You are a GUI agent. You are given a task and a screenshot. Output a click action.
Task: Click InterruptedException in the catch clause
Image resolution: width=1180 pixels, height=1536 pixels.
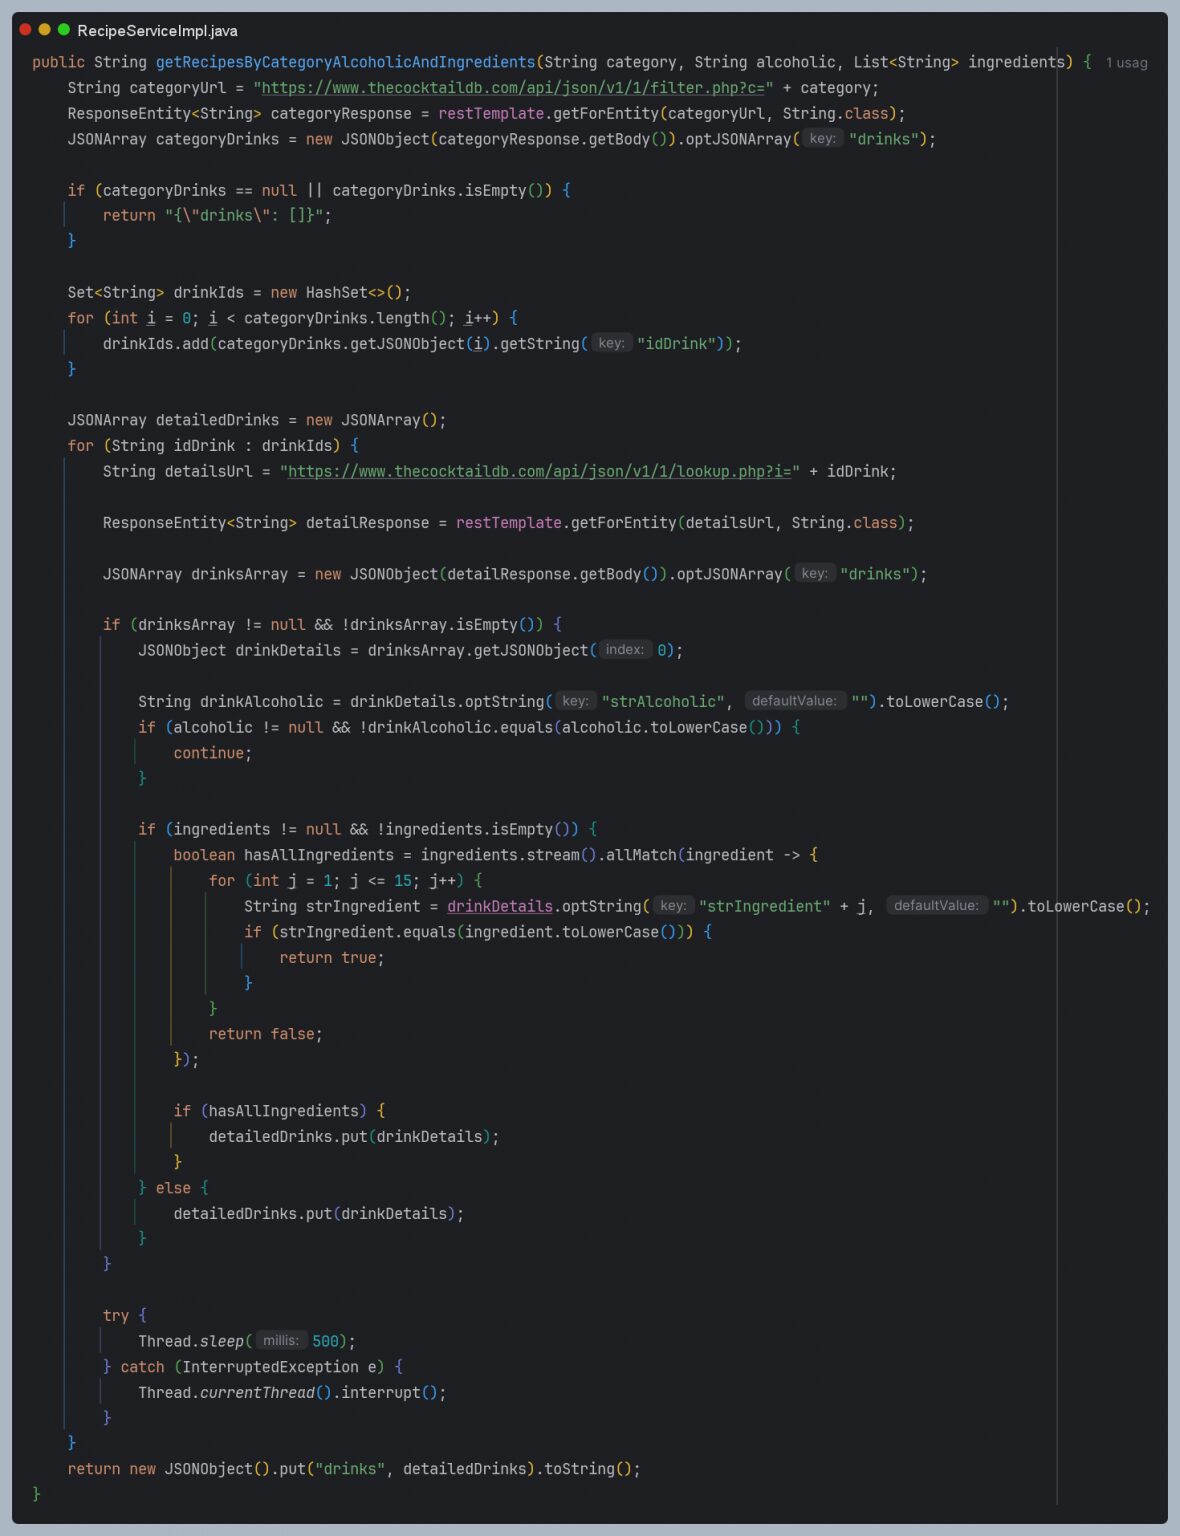(x=270, y=1367)
